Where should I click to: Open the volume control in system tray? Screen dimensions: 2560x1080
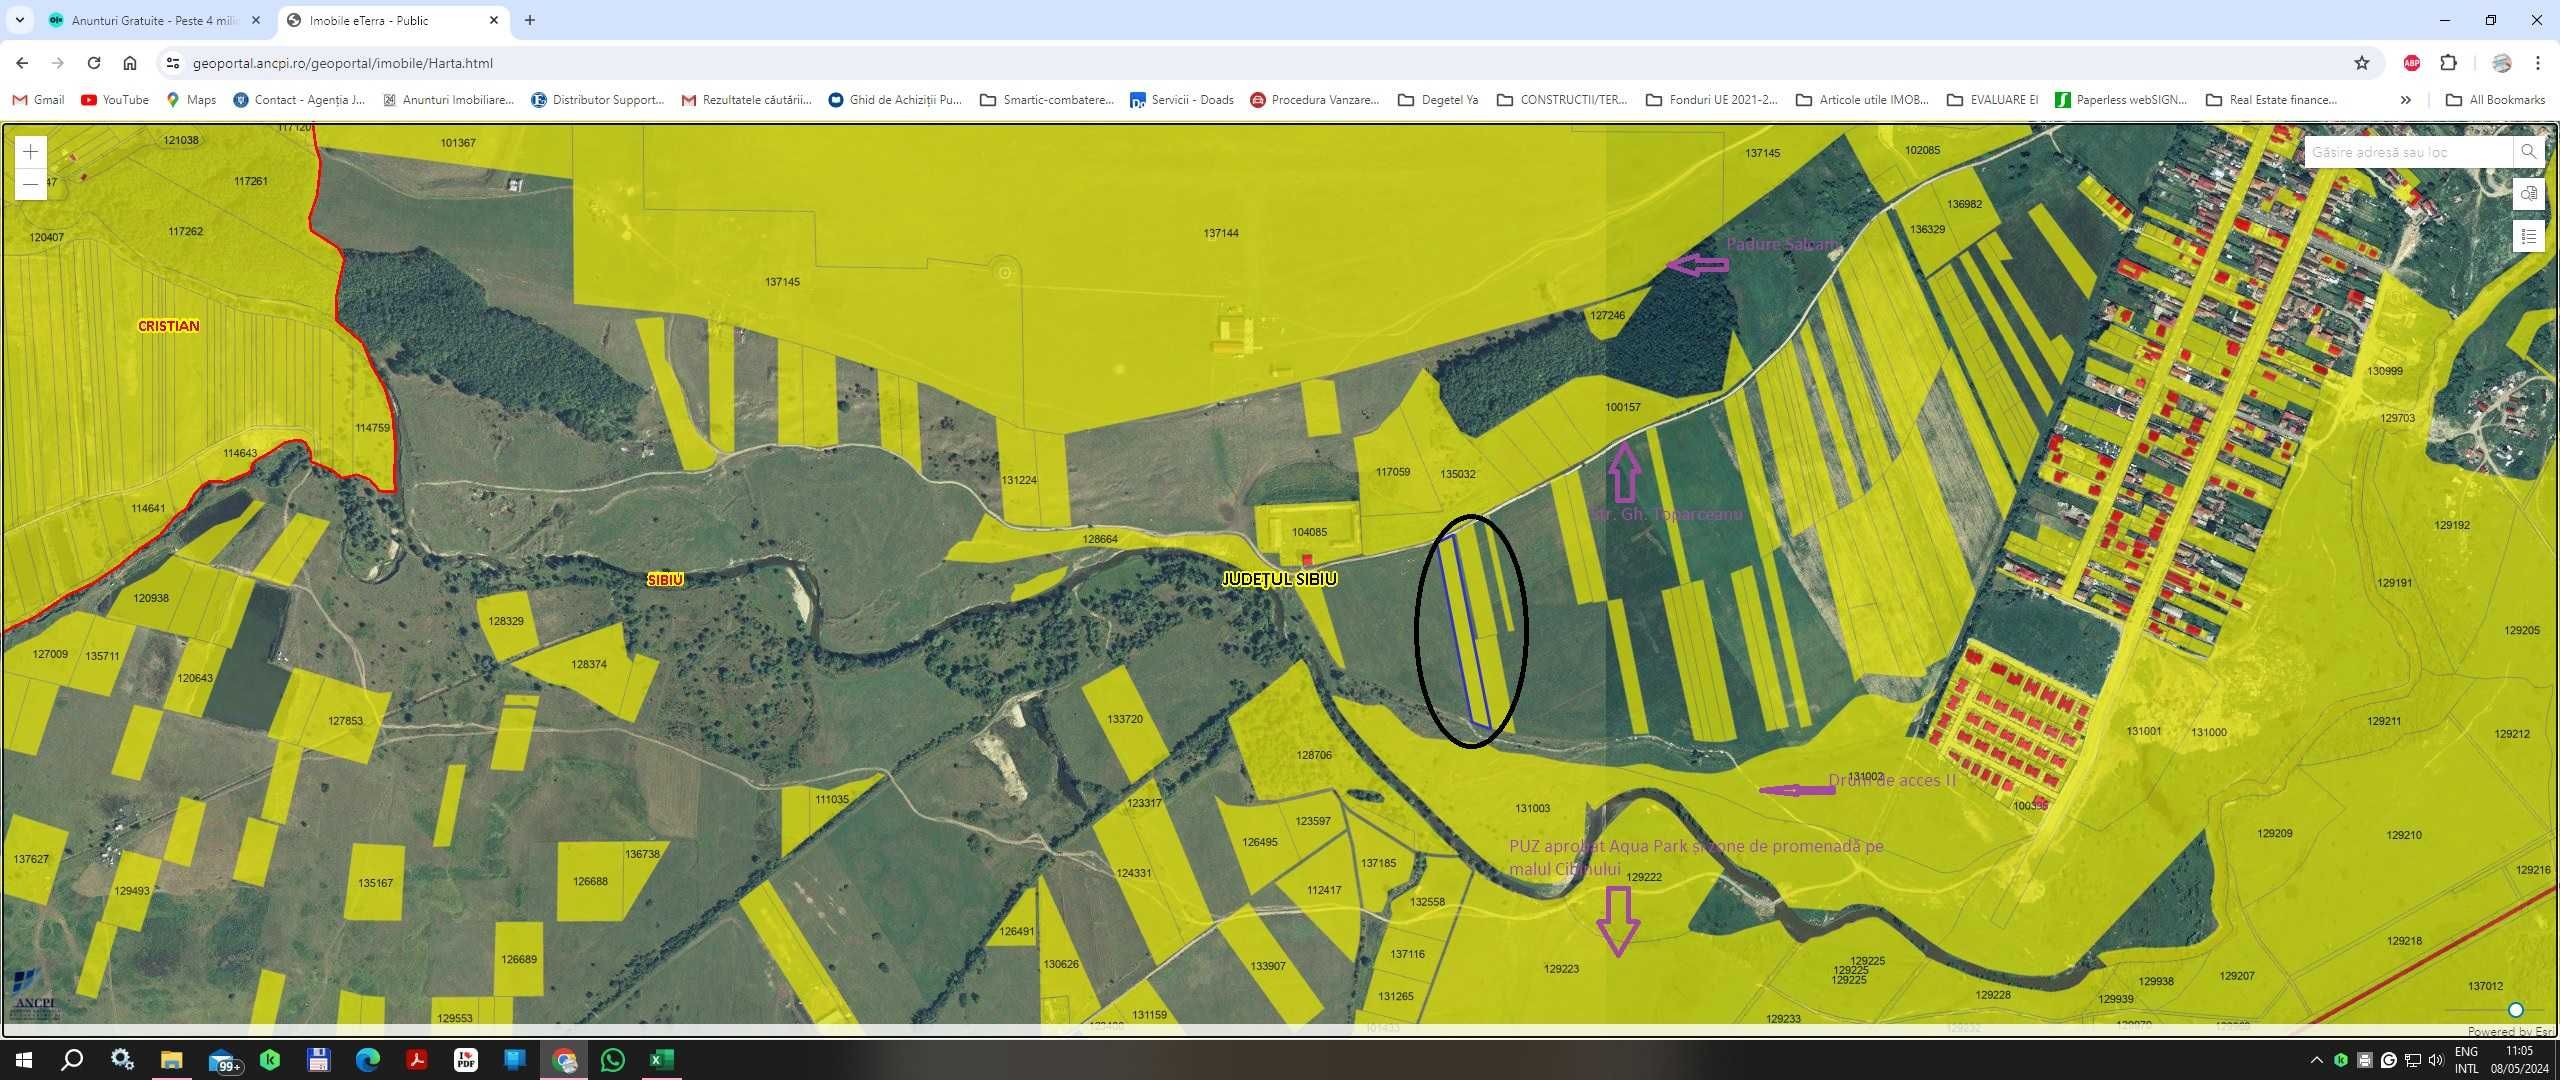click(x=2436, y=1060)
